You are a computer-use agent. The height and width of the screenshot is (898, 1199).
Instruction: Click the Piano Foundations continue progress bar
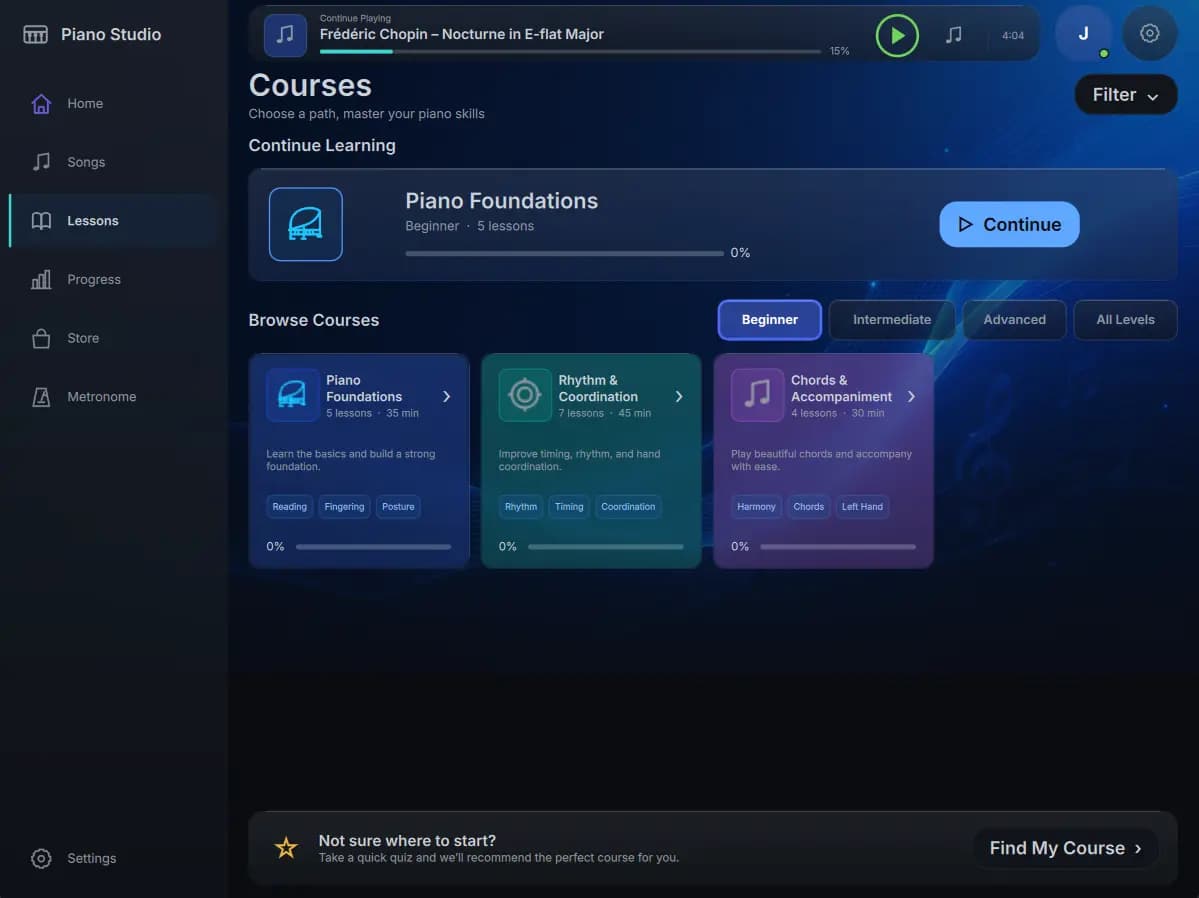[x=564, y=253]
